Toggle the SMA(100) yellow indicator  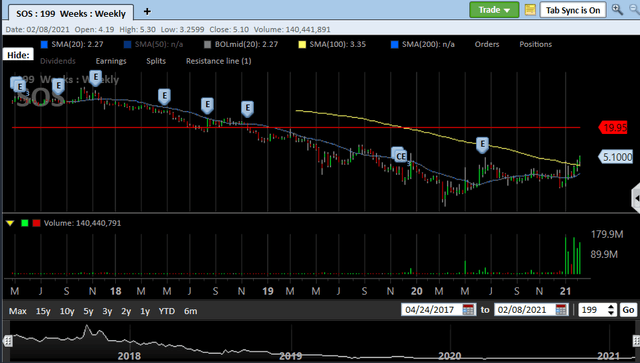[x=302, y=45]
